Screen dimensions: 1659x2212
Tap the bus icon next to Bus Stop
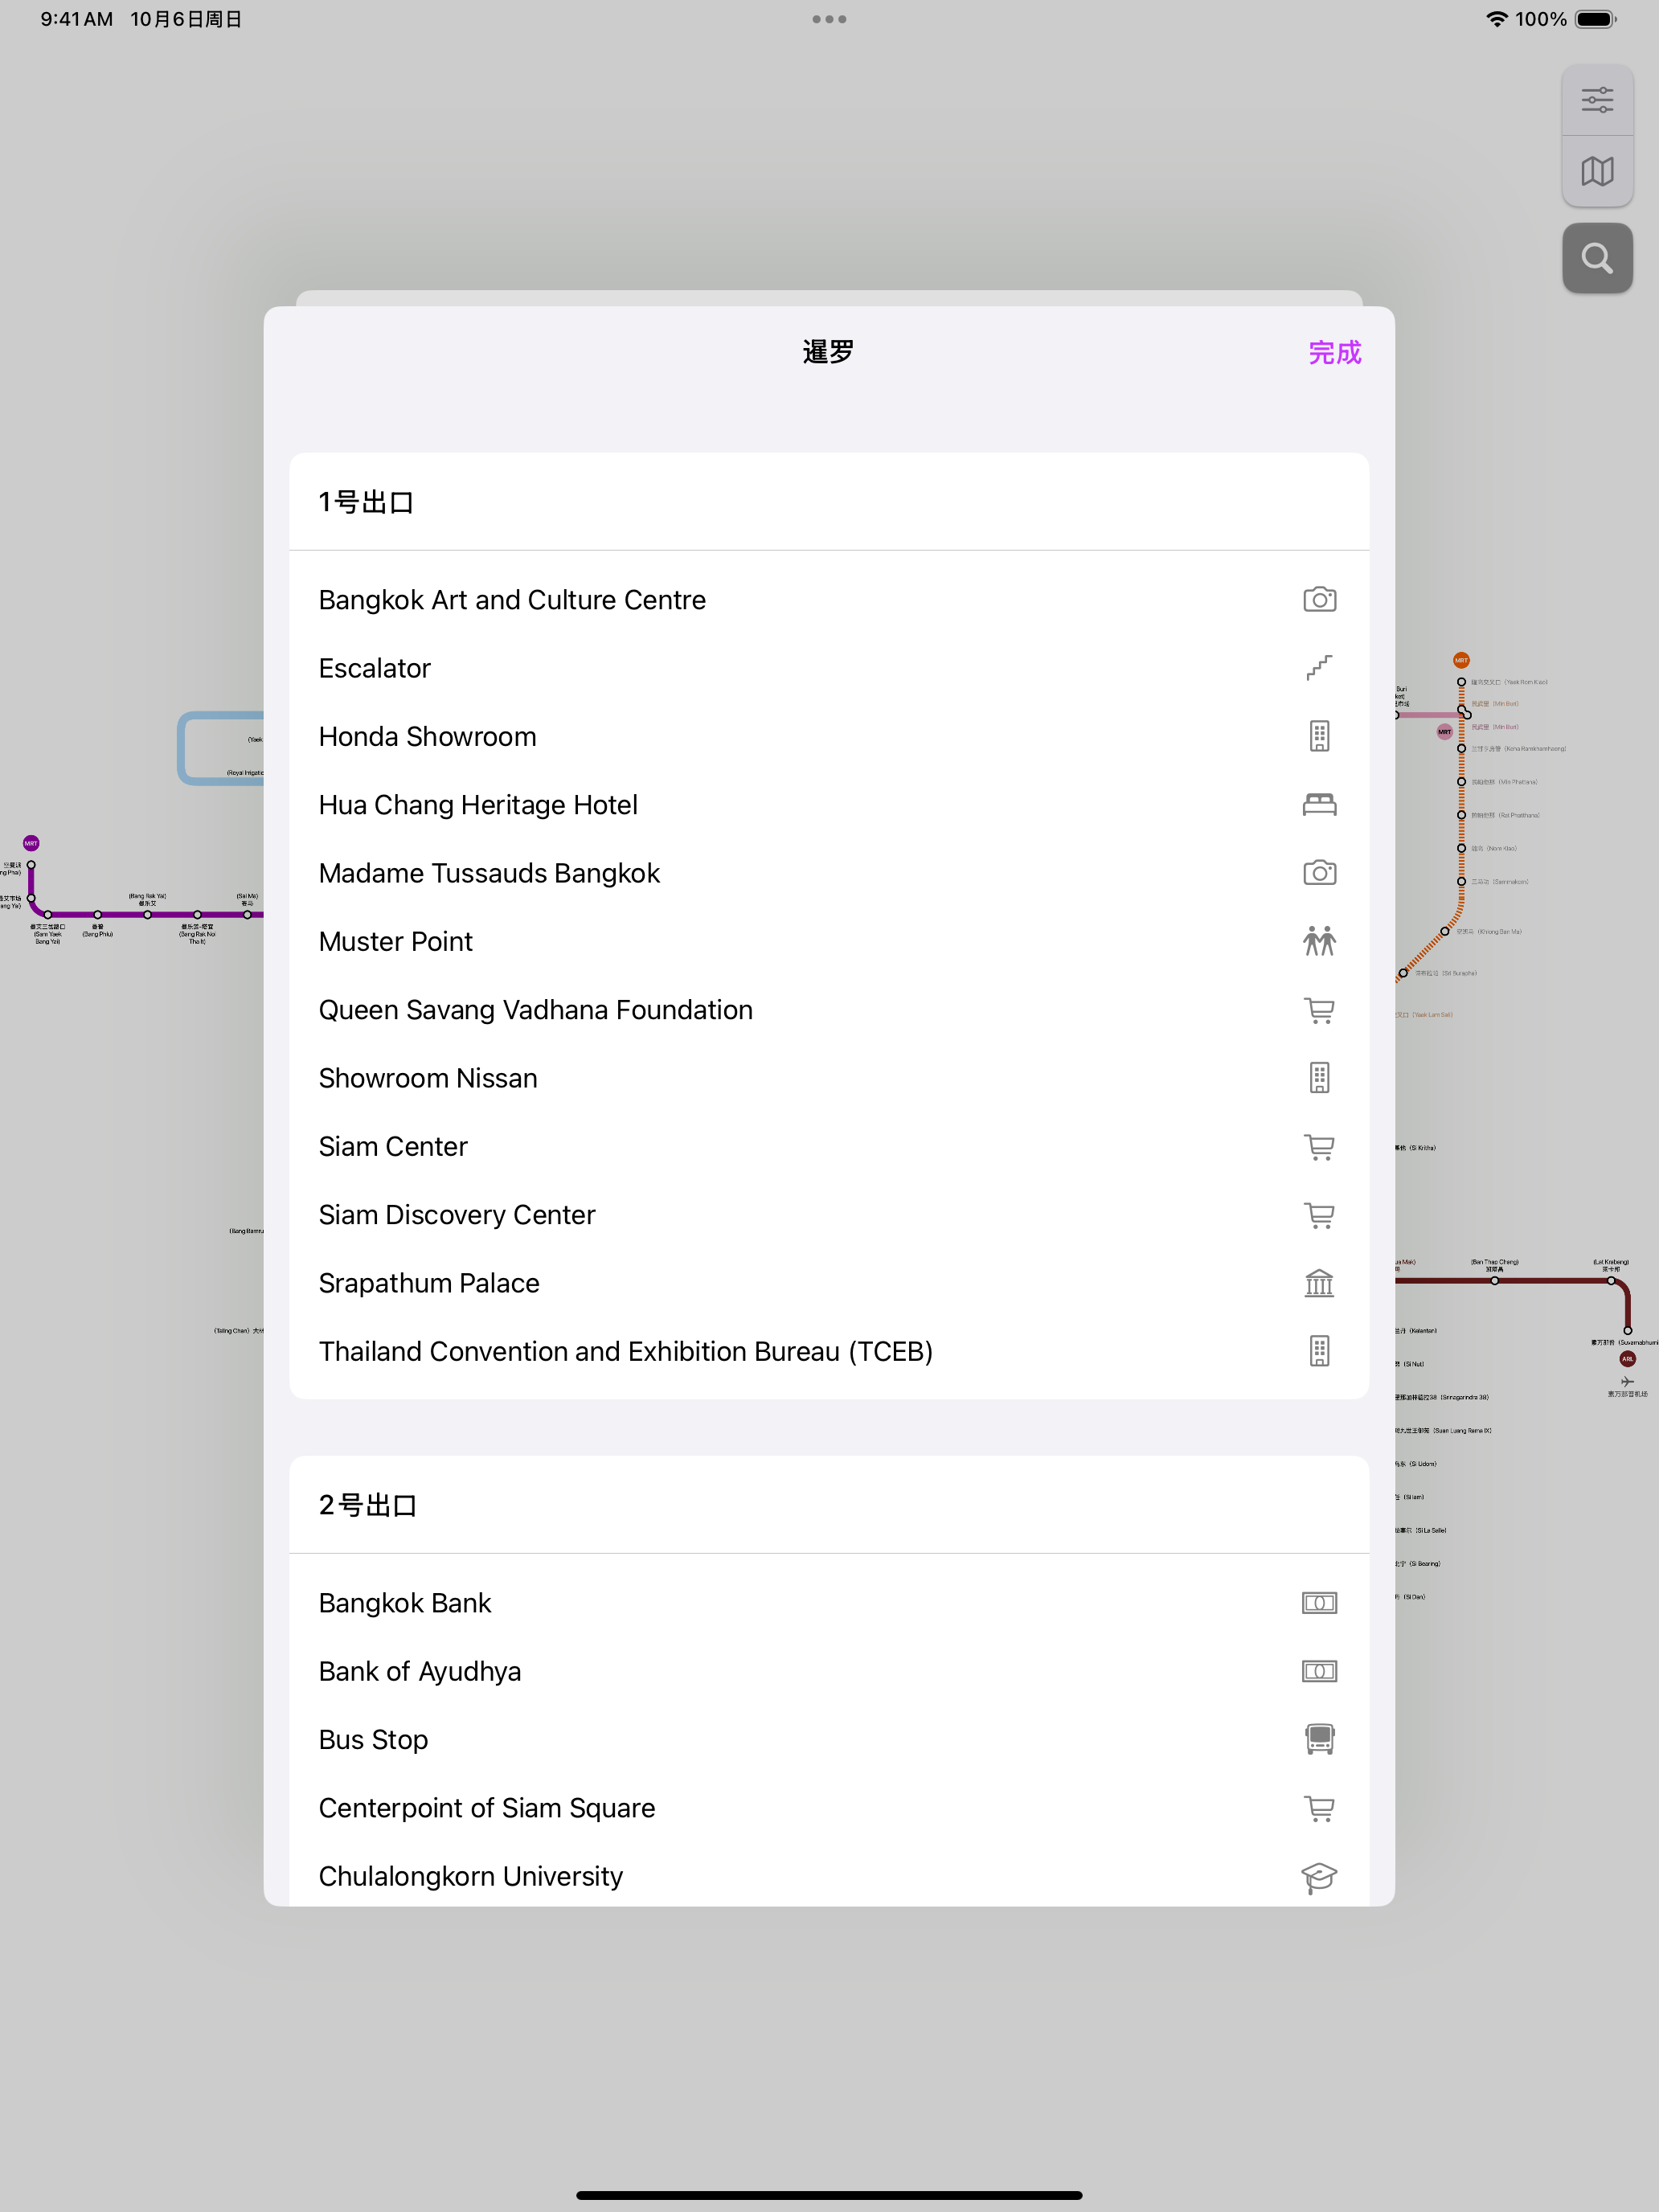1319,1739
